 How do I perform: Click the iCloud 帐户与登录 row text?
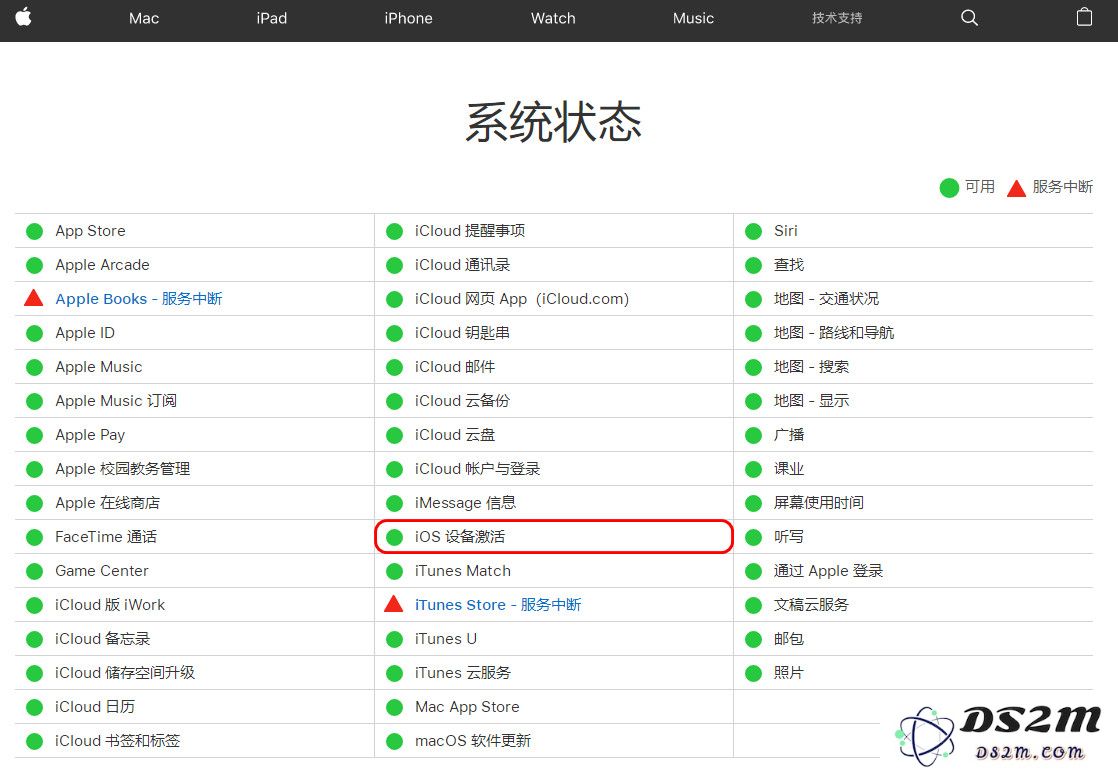point(478,468)
